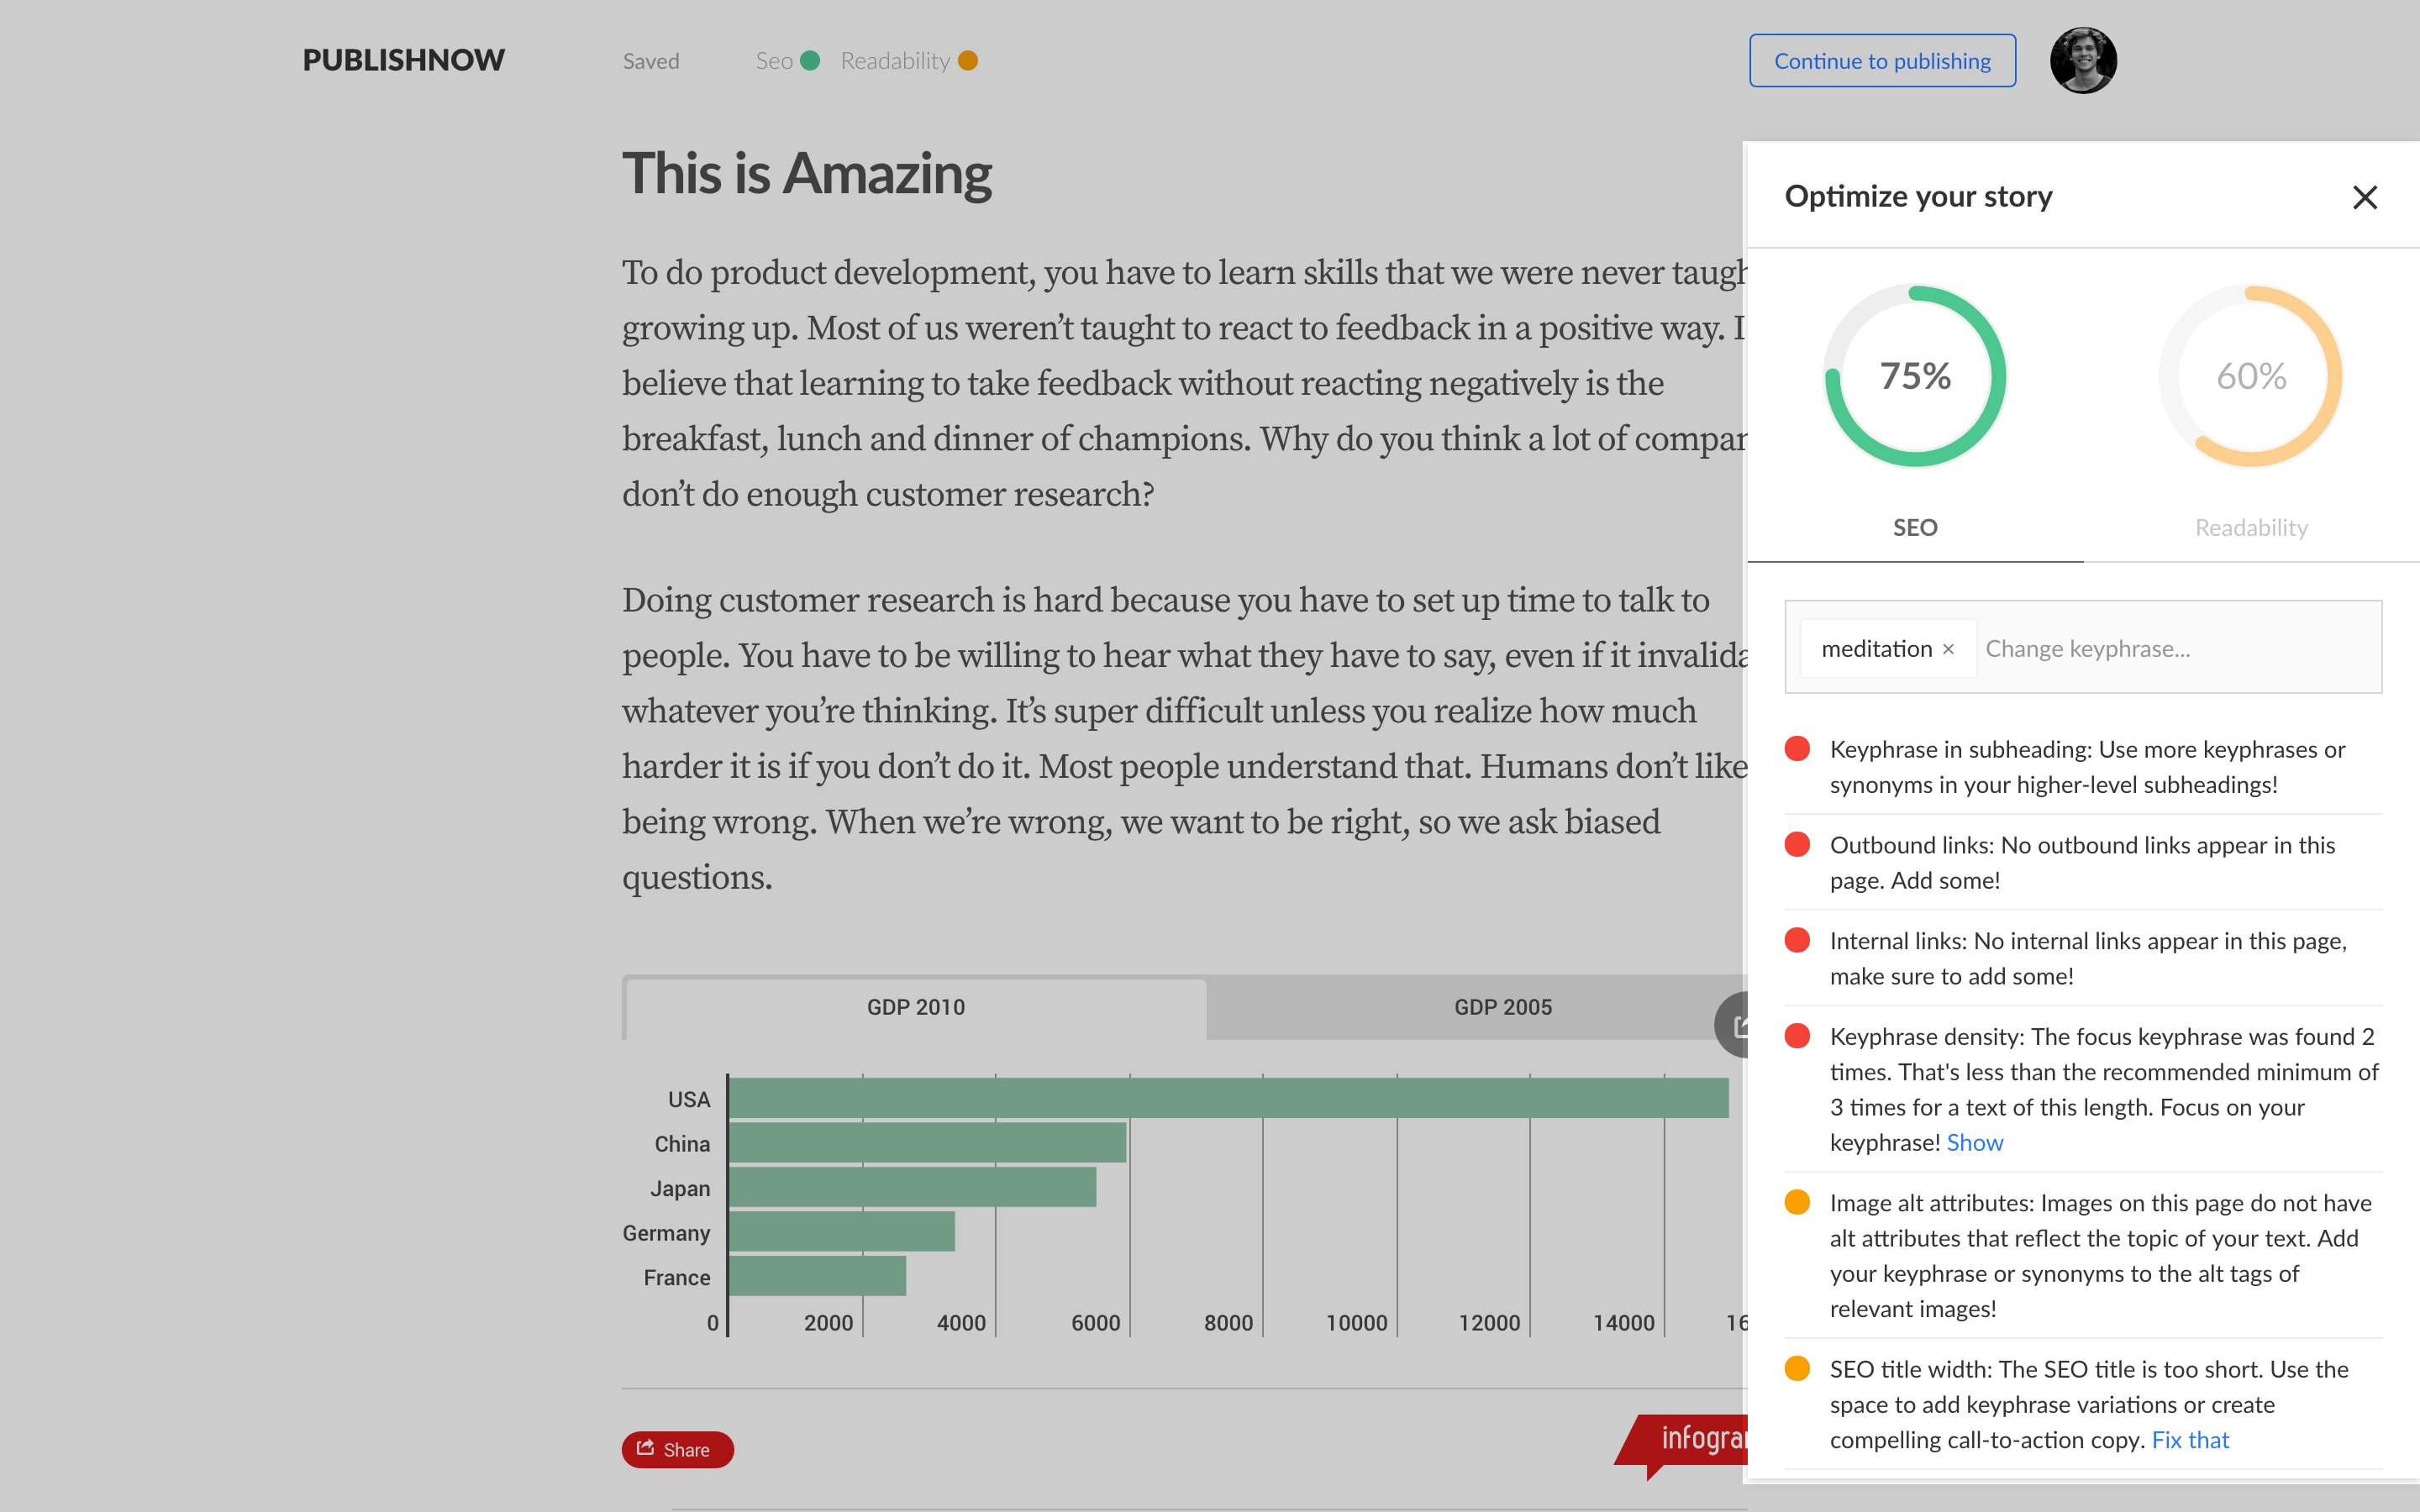Click the PUBLISHNOW logo
This screenshot has width=2420, height=1512.
point(403,60)
